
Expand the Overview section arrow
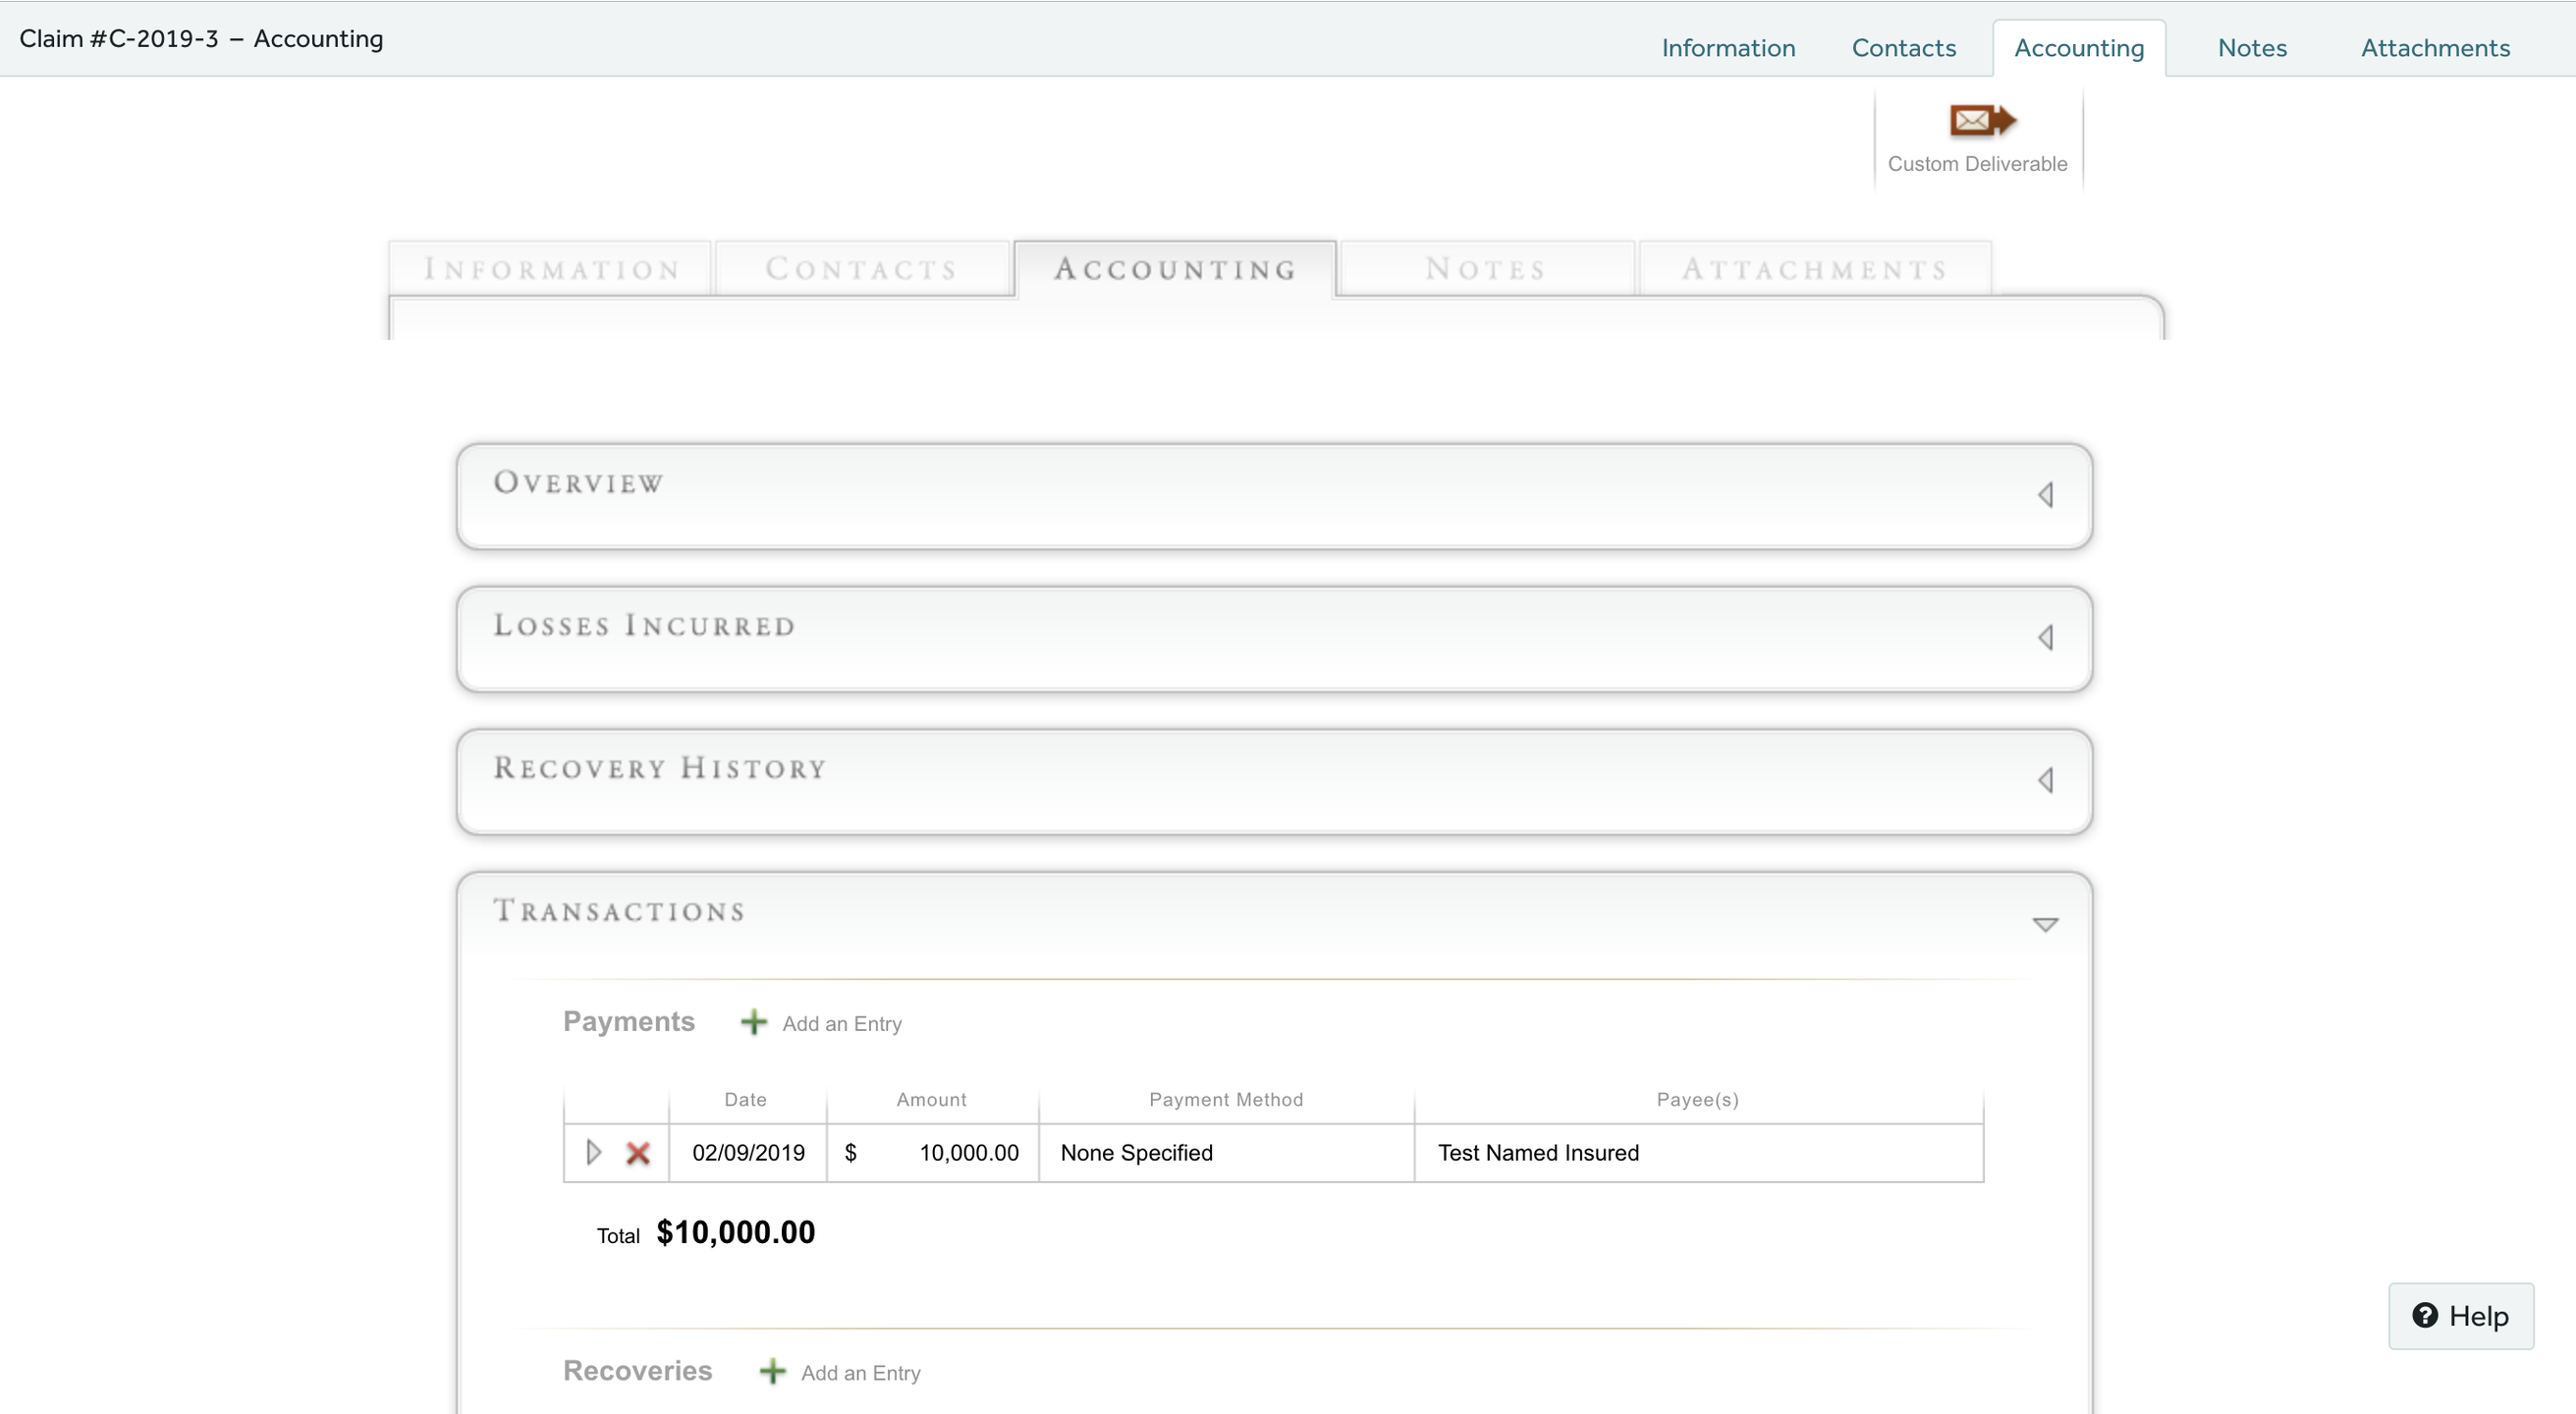coord(2045,495)
